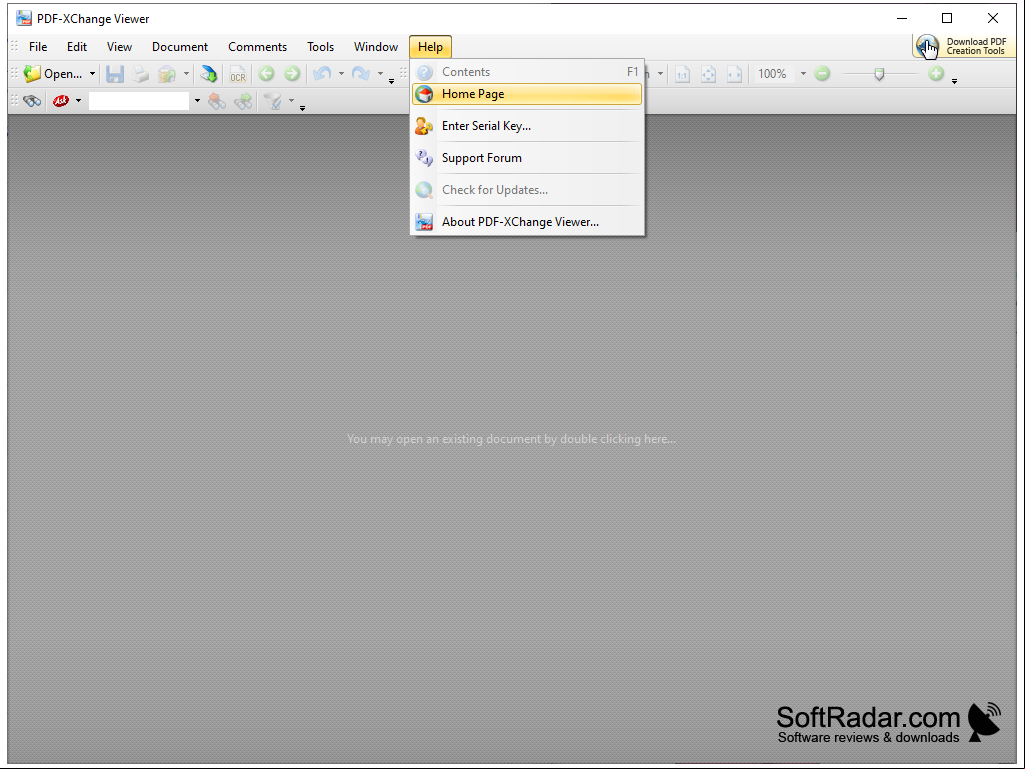Go to next view green arrow
Image resolution: width=1025 pixels, height=769 pixels.
(292, 74)
